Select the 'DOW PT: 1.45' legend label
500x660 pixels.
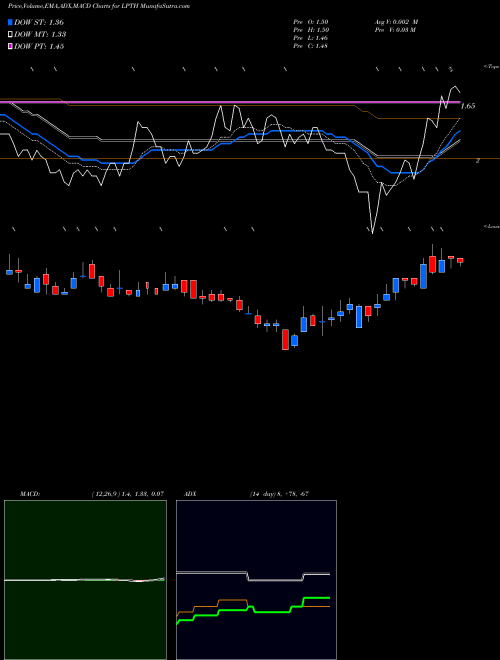(39, 47)
